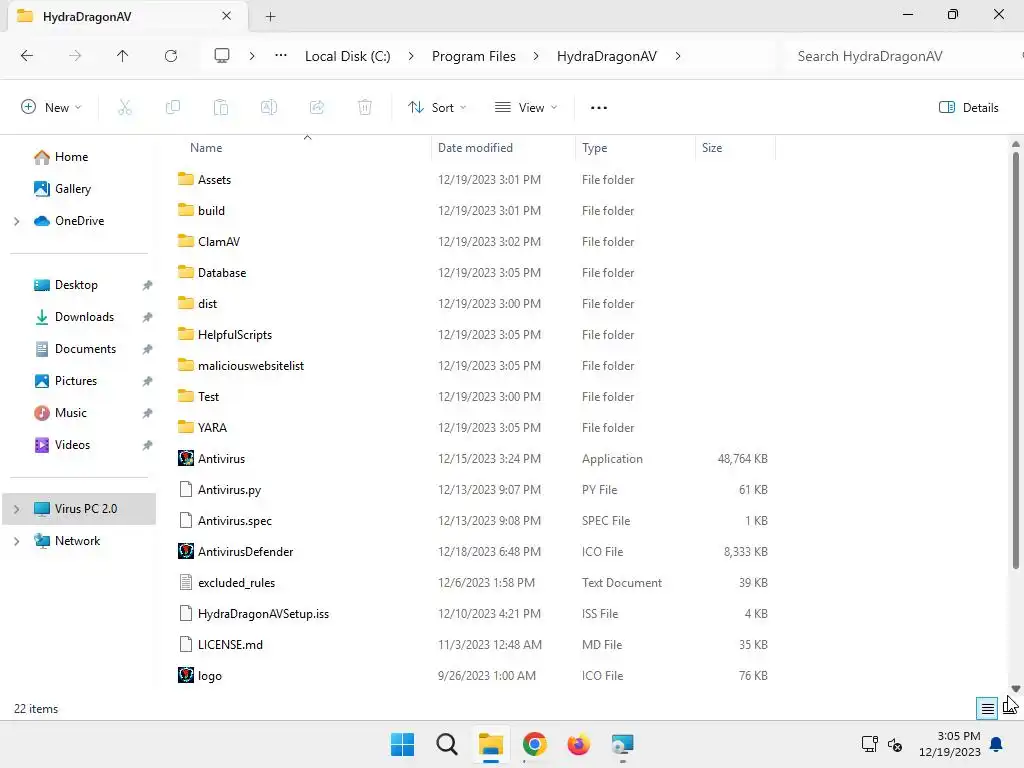Screen dimensions: 1024x768
Task: Open Documents quick access folder
Action: [85, 349]
